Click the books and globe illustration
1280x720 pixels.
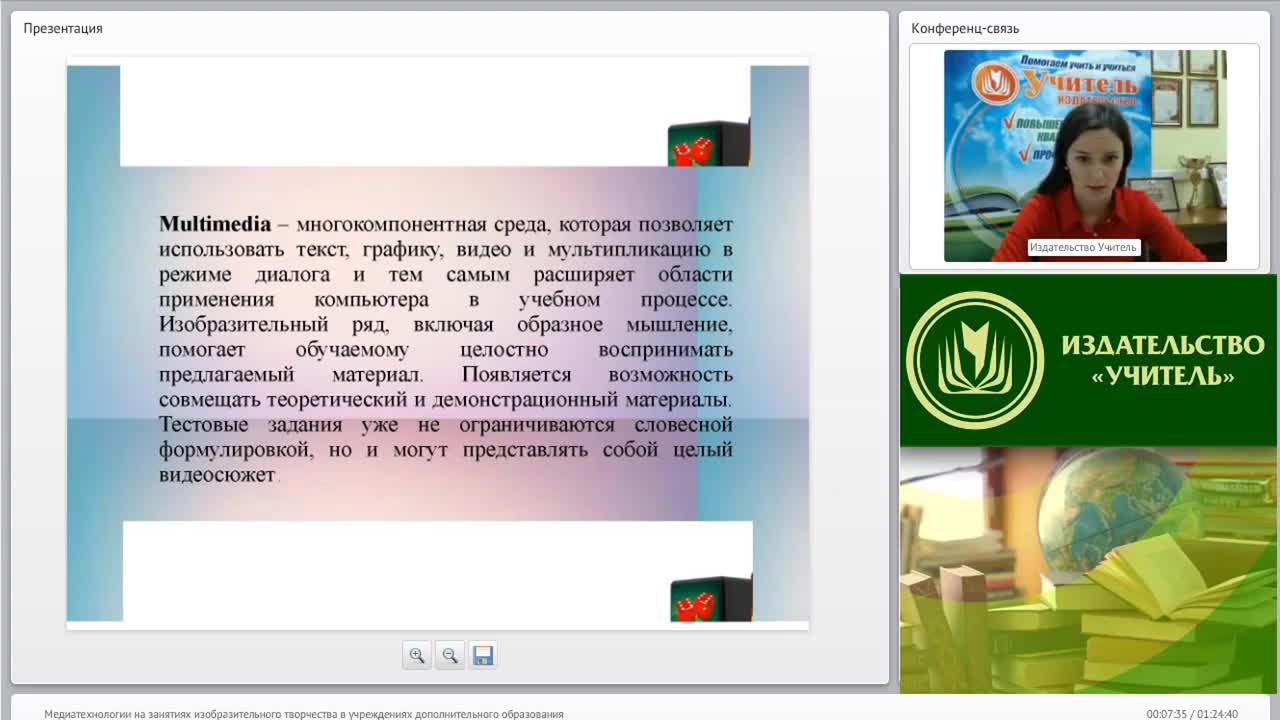(x=1089, y=570)
